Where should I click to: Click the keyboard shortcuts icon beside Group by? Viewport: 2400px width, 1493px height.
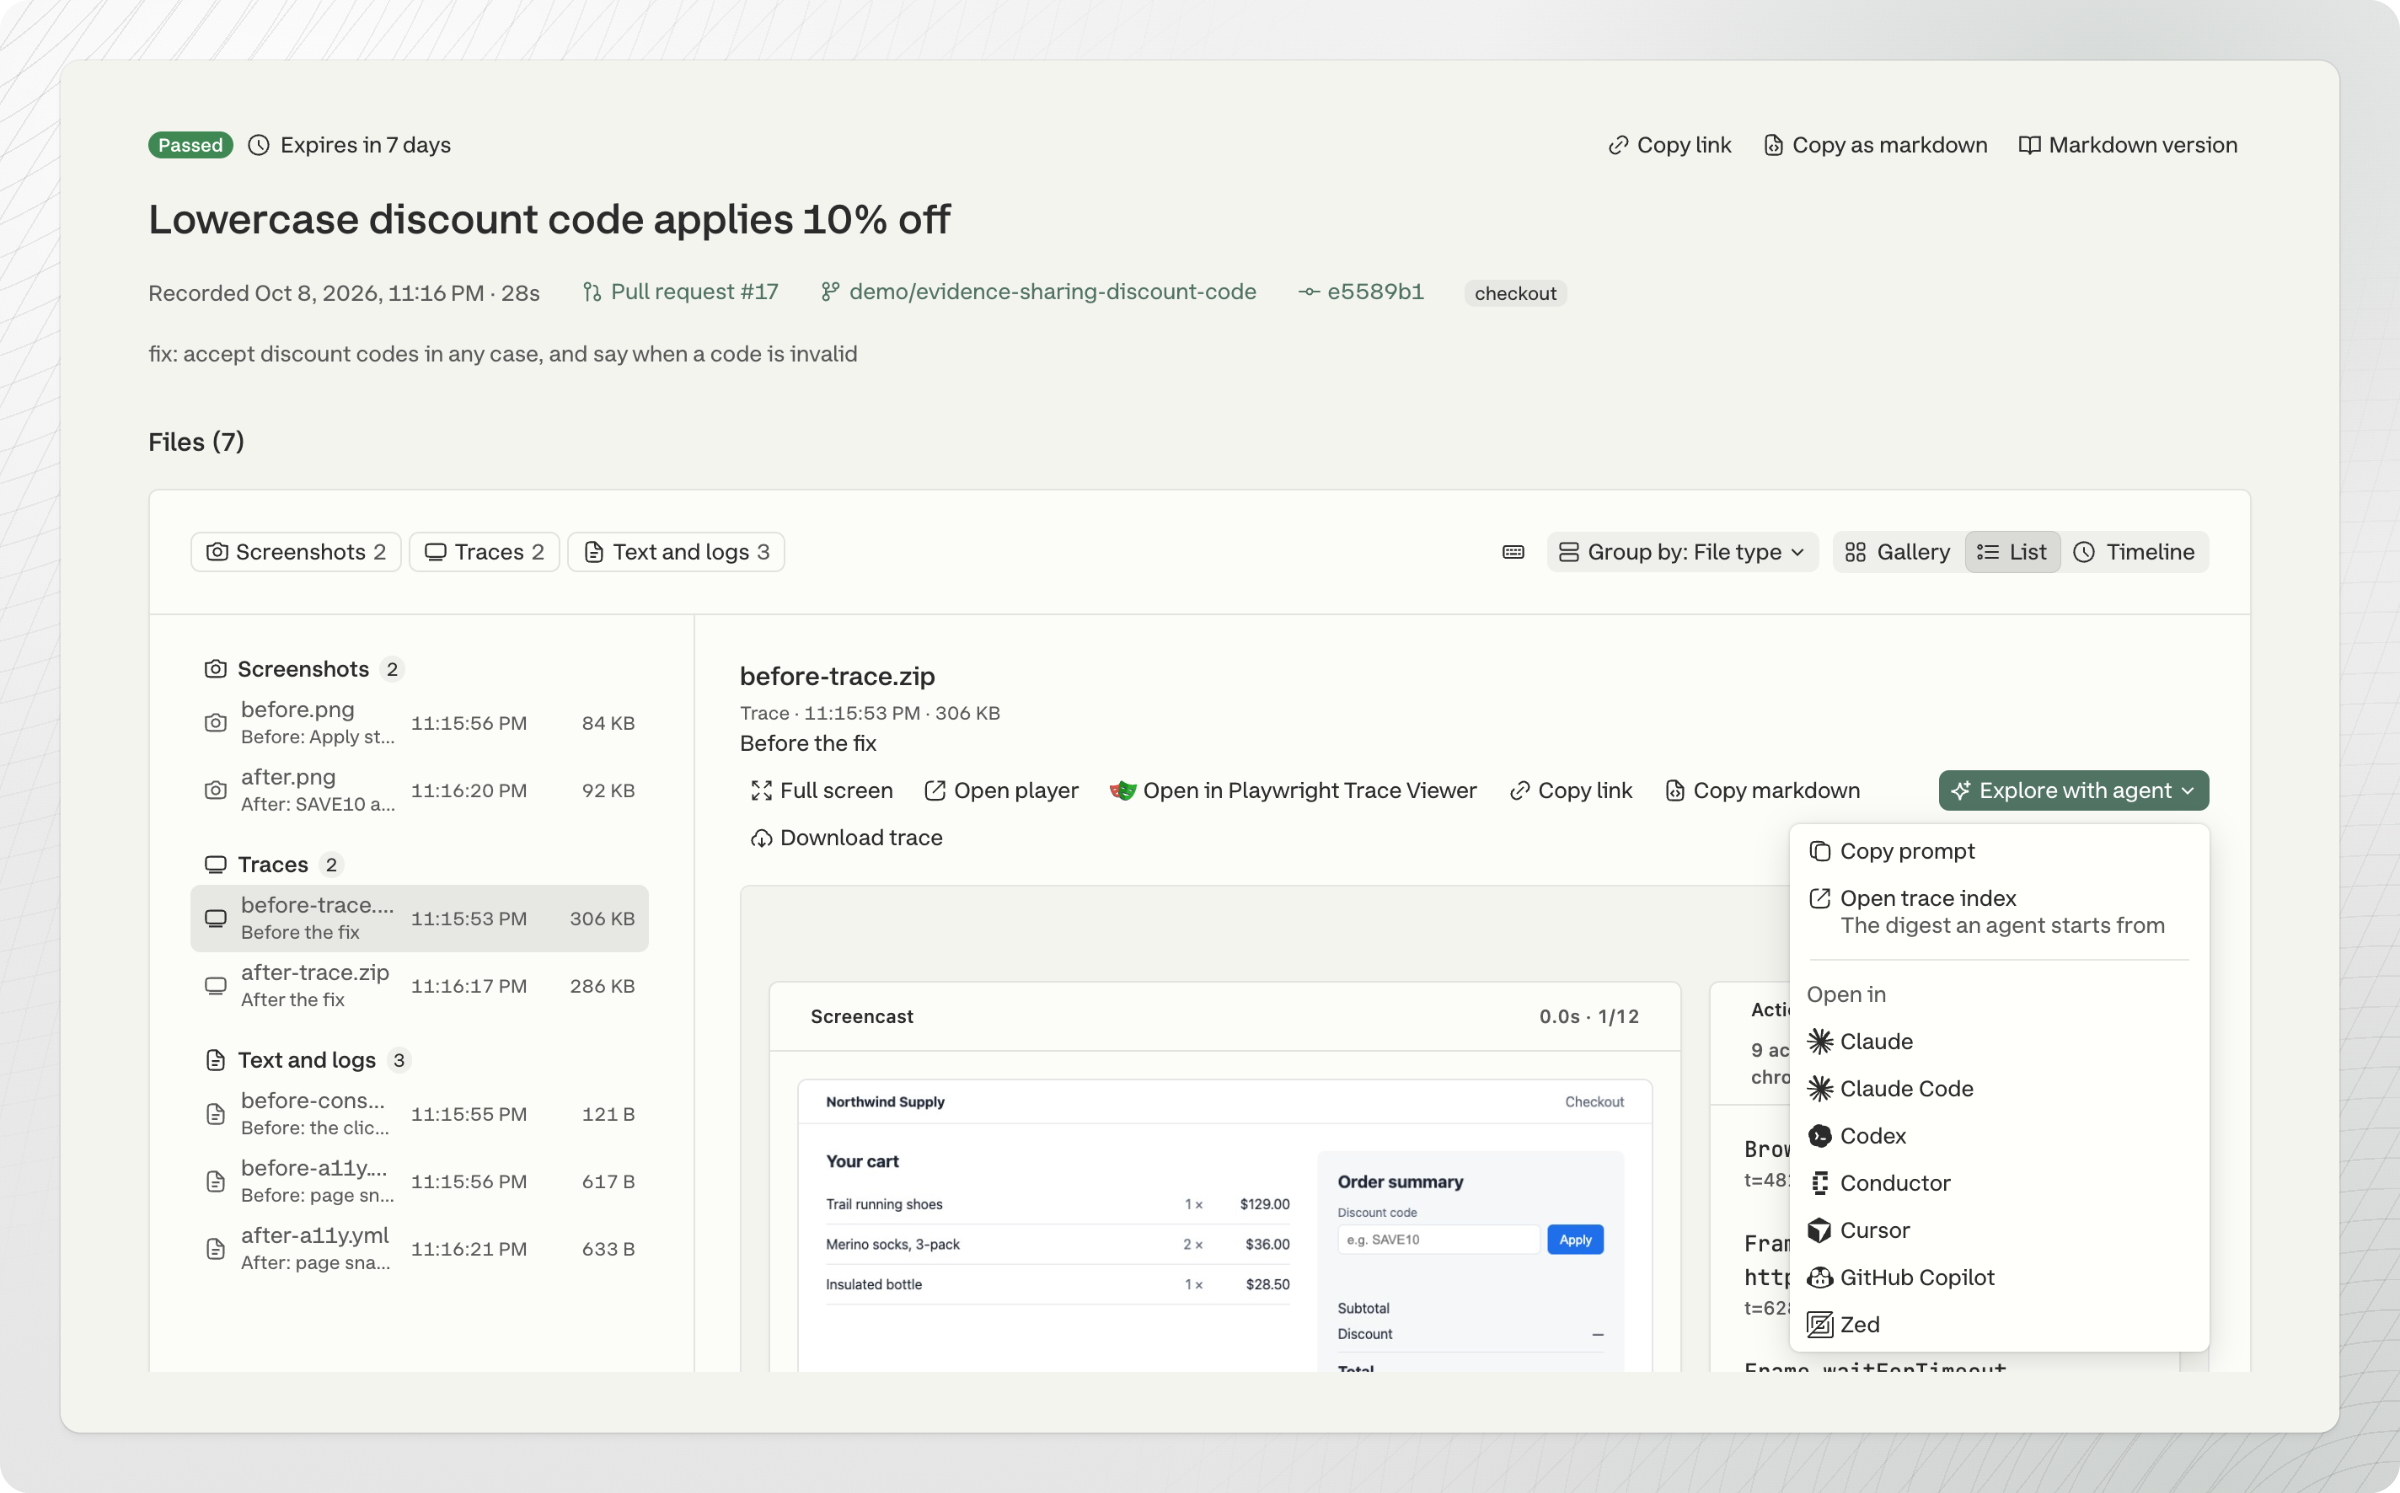click(x=1513, y=552)
